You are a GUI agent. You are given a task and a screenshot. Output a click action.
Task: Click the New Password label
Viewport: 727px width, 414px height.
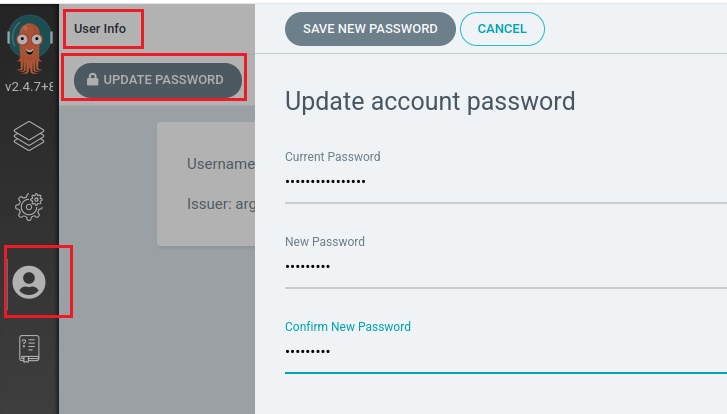pos(325,241)
